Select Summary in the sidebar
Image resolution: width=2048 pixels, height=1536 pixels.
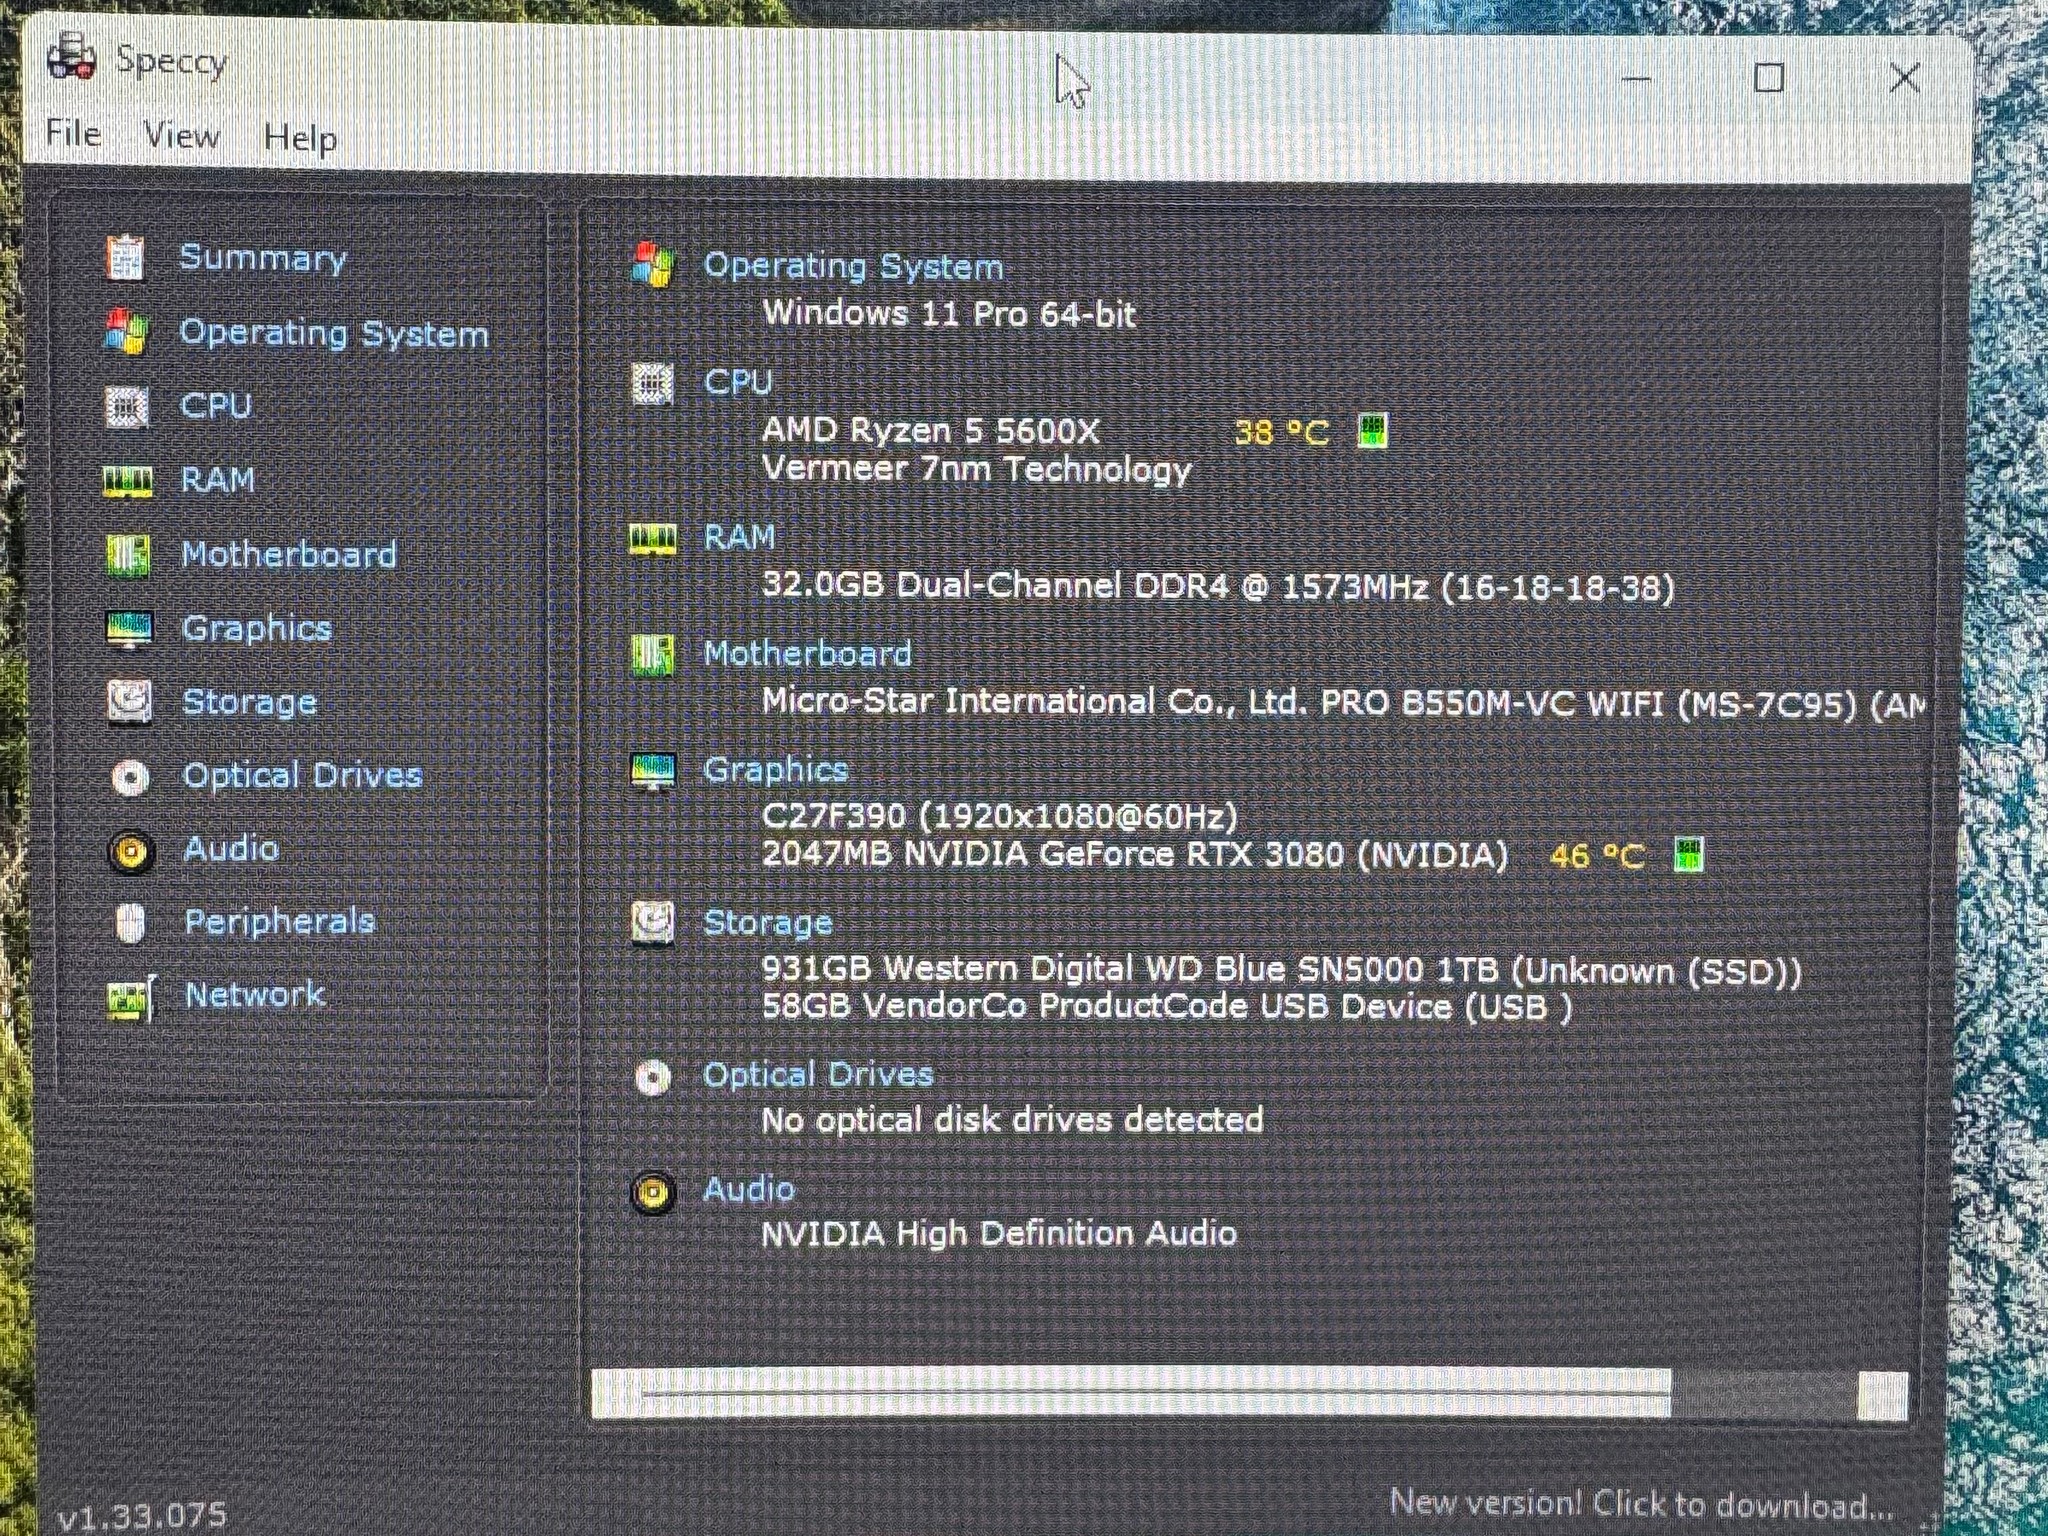(x=263, y=258)
